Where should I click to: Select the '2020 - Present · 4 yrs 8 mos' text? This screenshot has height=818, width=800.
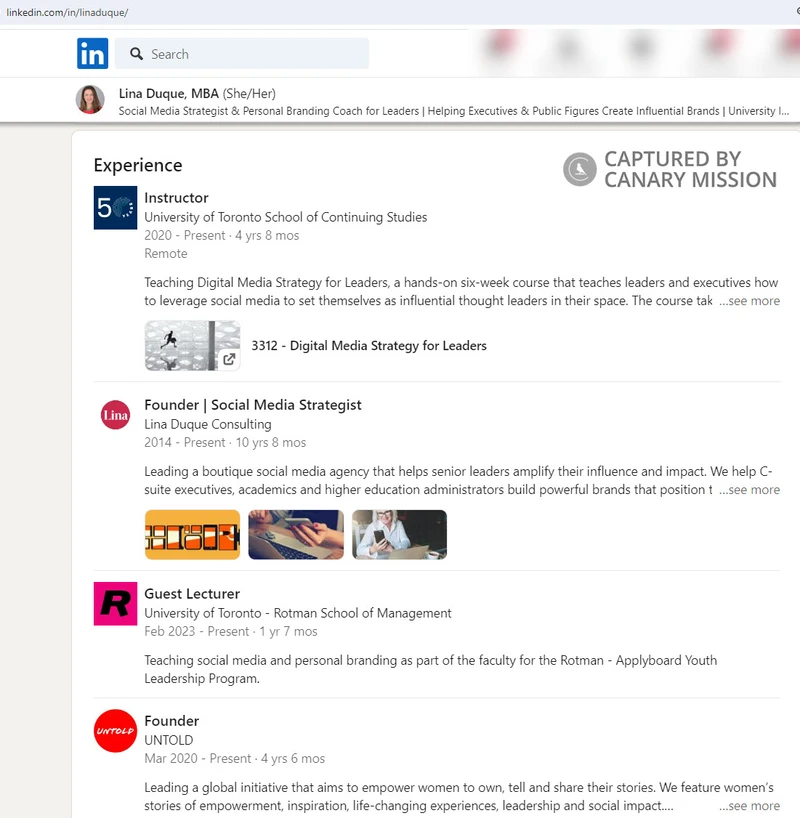pos(222,235)
